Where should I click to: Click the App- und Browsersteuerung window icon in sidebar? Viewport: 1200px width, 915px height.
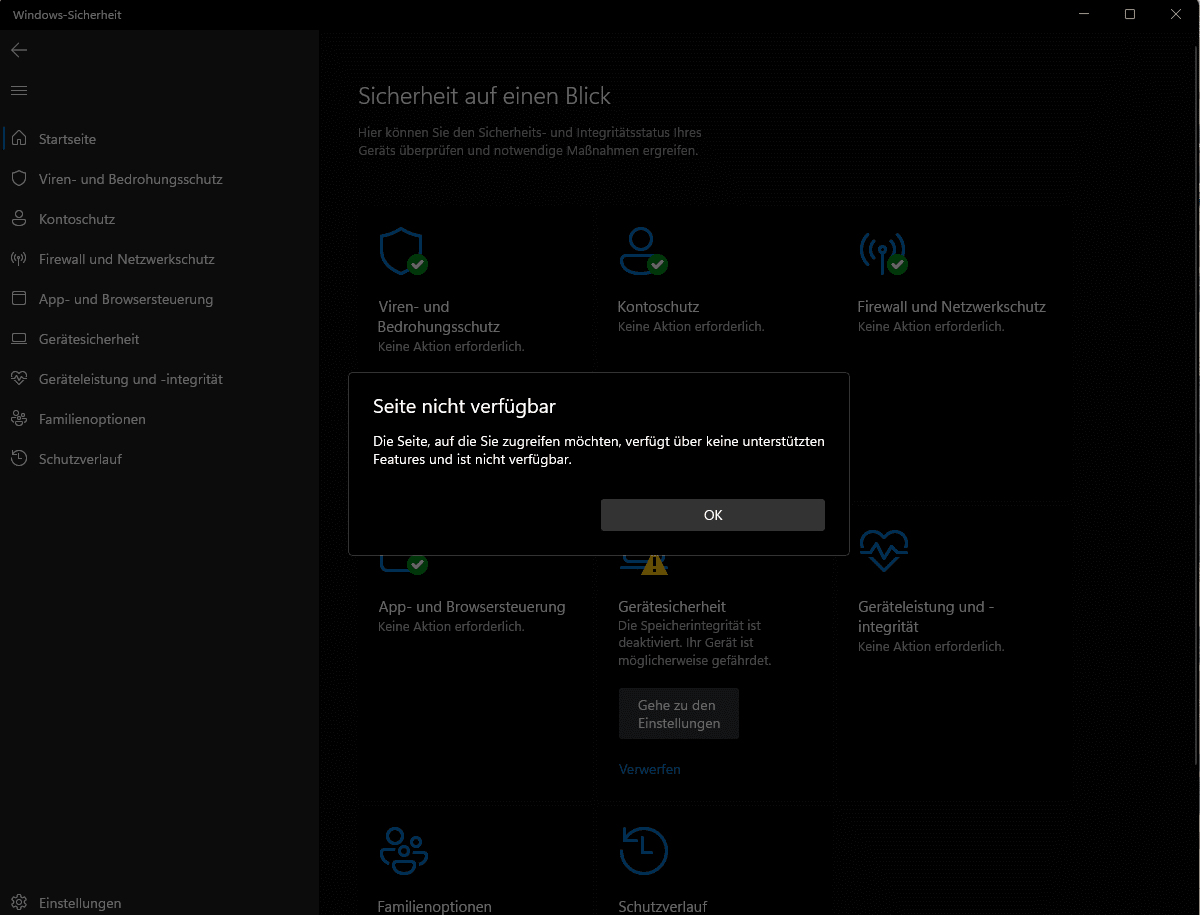(x=19, y=298)
